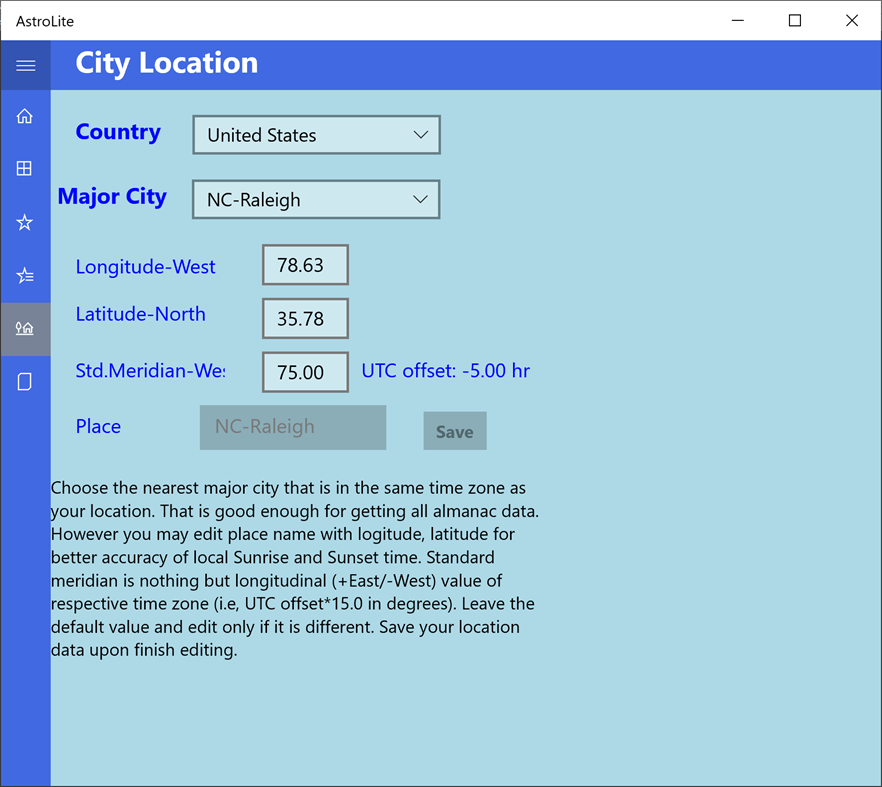Select the star-list icon in the sidebar
Screen dimensions: 882x787
click(24, 274)
